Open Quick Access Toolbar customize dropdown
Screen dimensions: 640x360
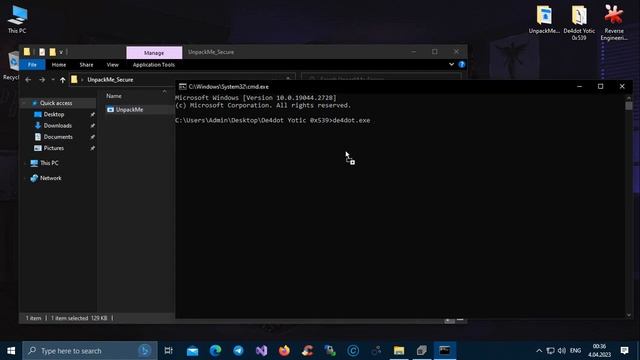point(61,52)
